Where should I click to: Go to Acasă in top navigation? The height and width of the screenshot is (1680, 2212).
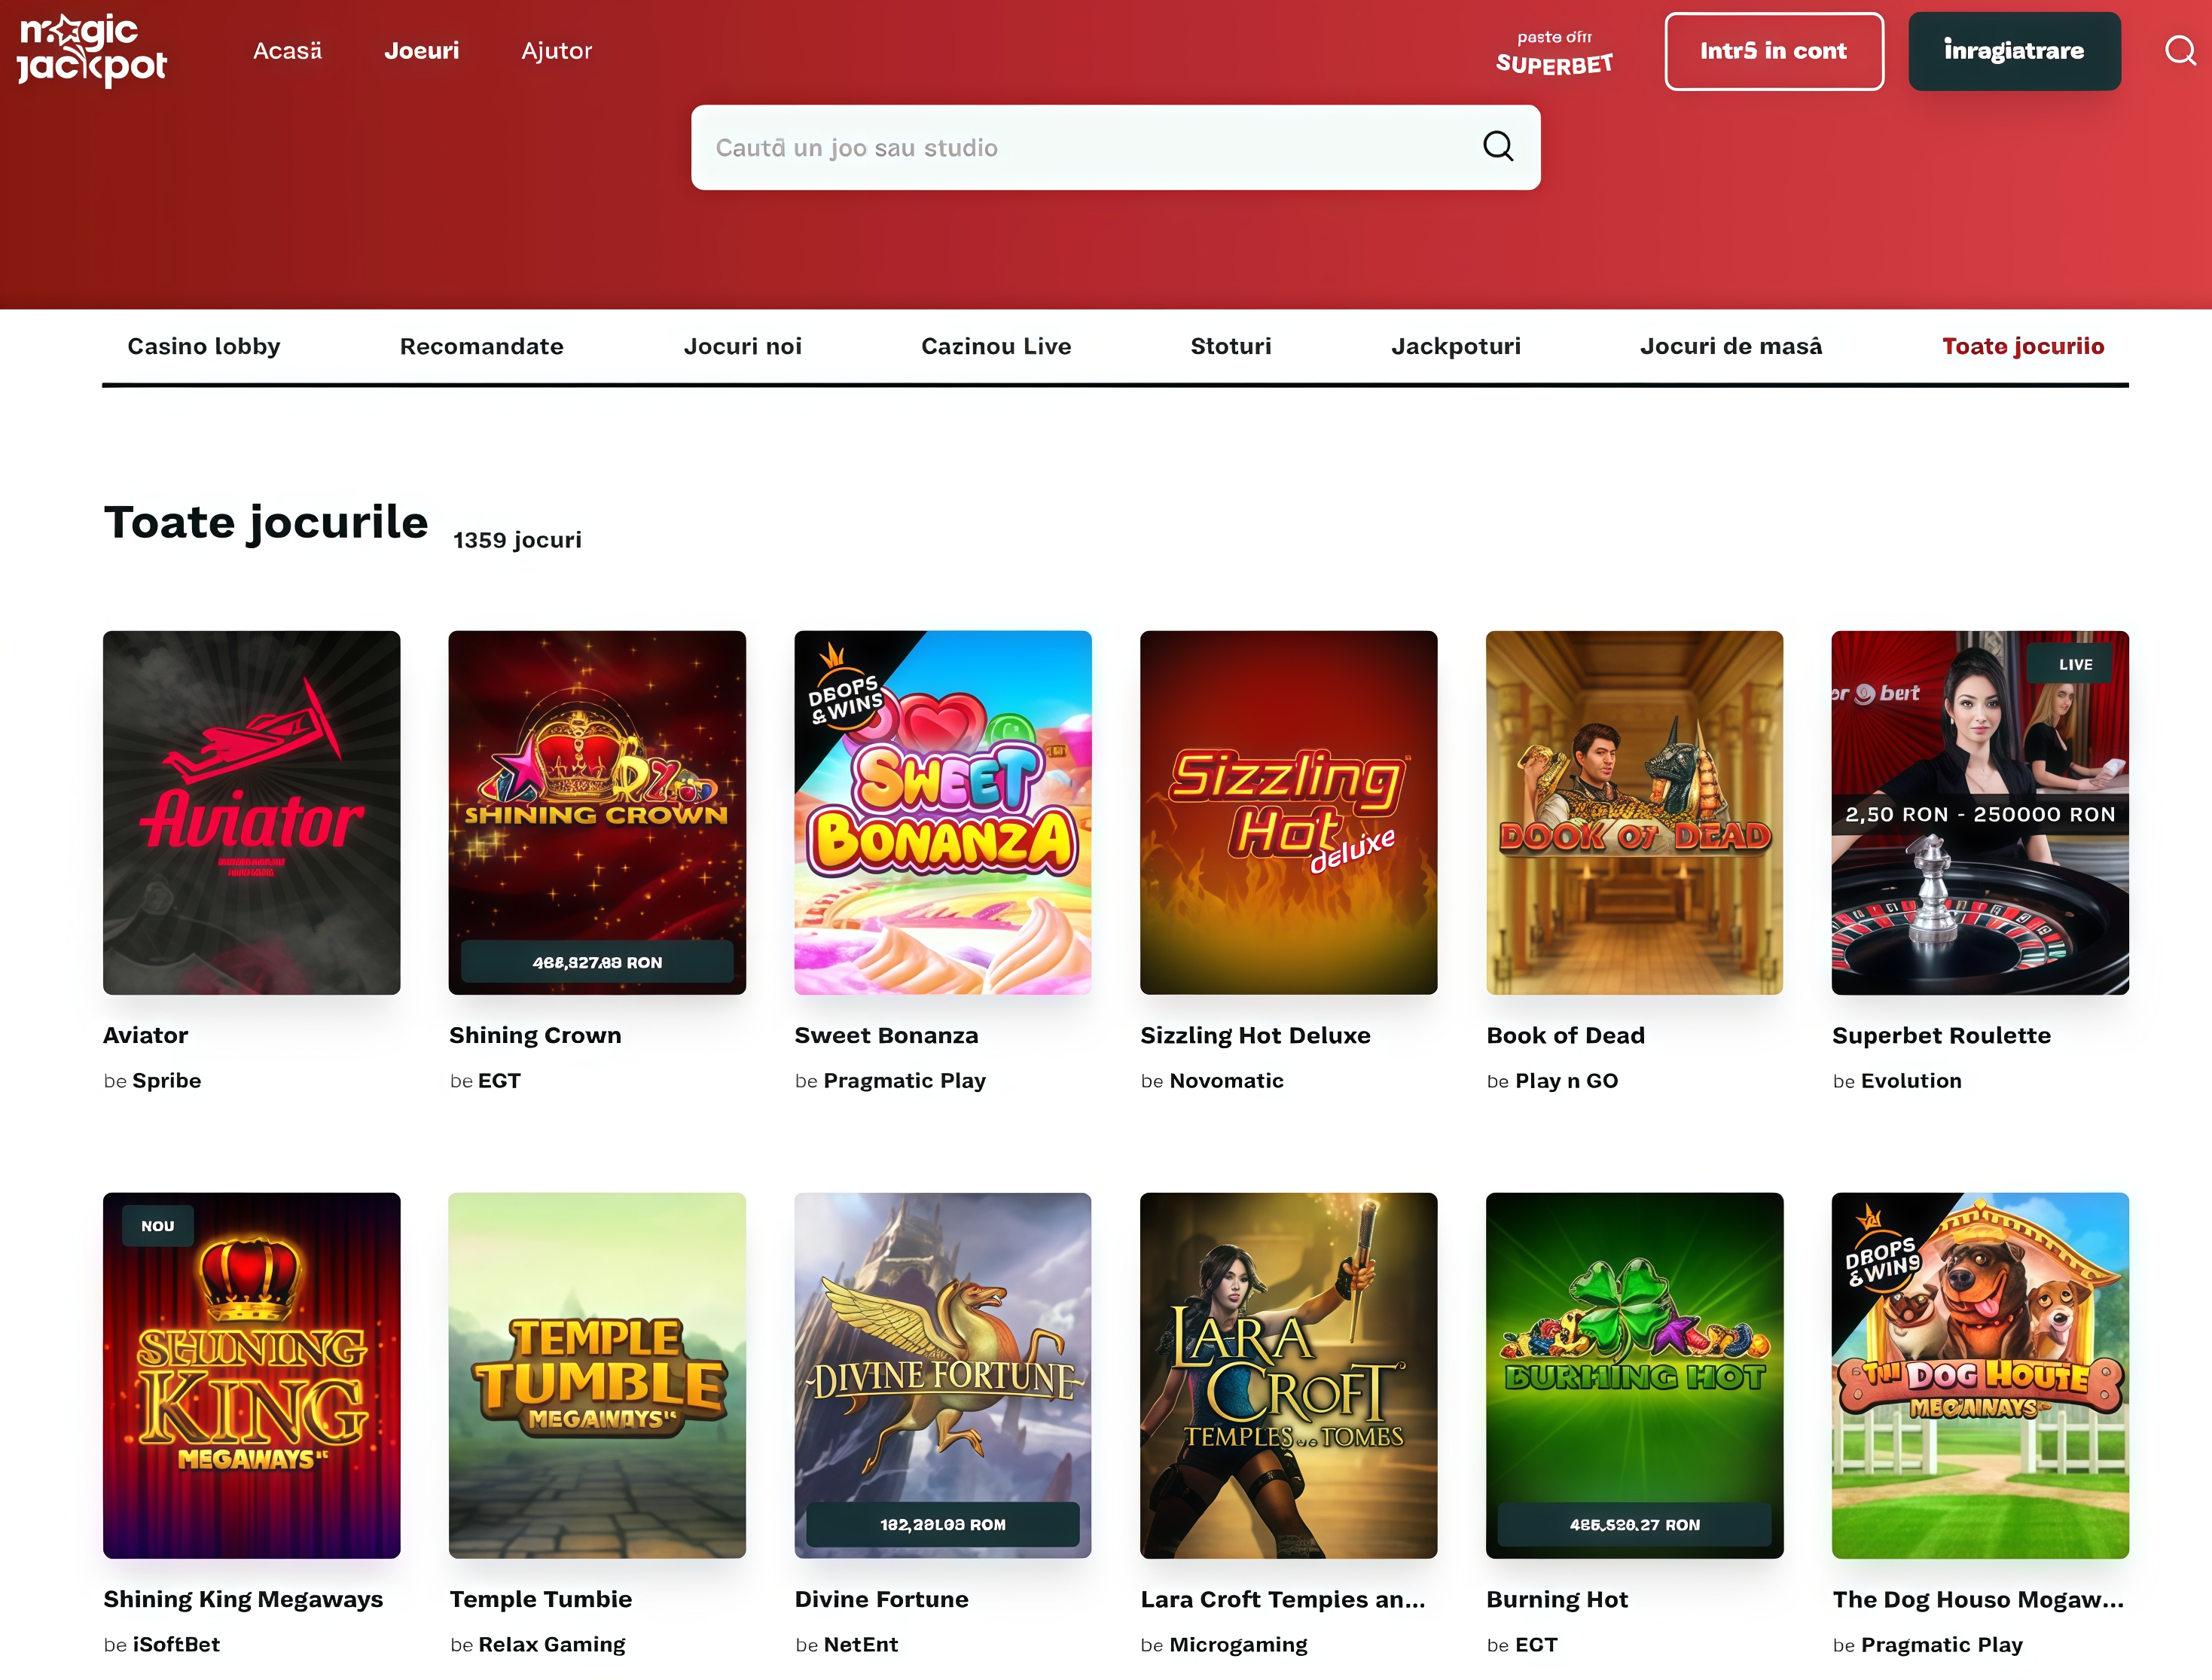coord(287,51)
